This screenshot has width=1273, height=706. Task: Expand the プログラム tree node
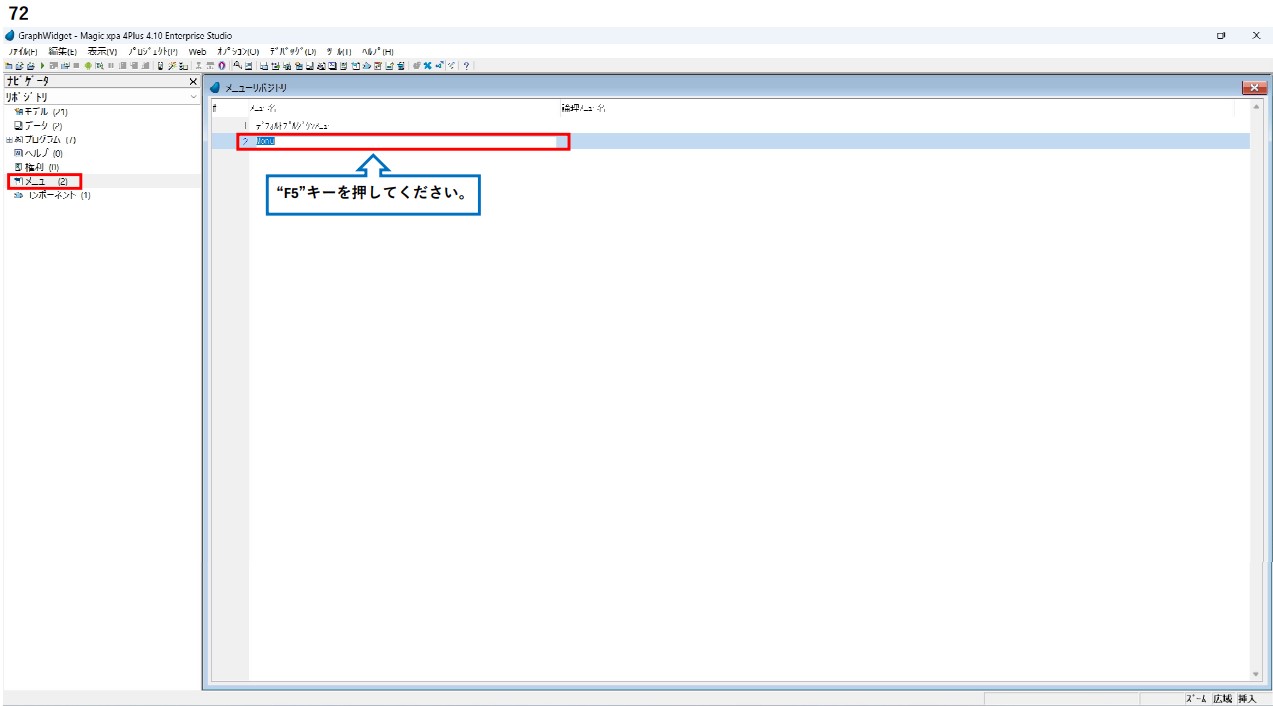coord(9,140)
